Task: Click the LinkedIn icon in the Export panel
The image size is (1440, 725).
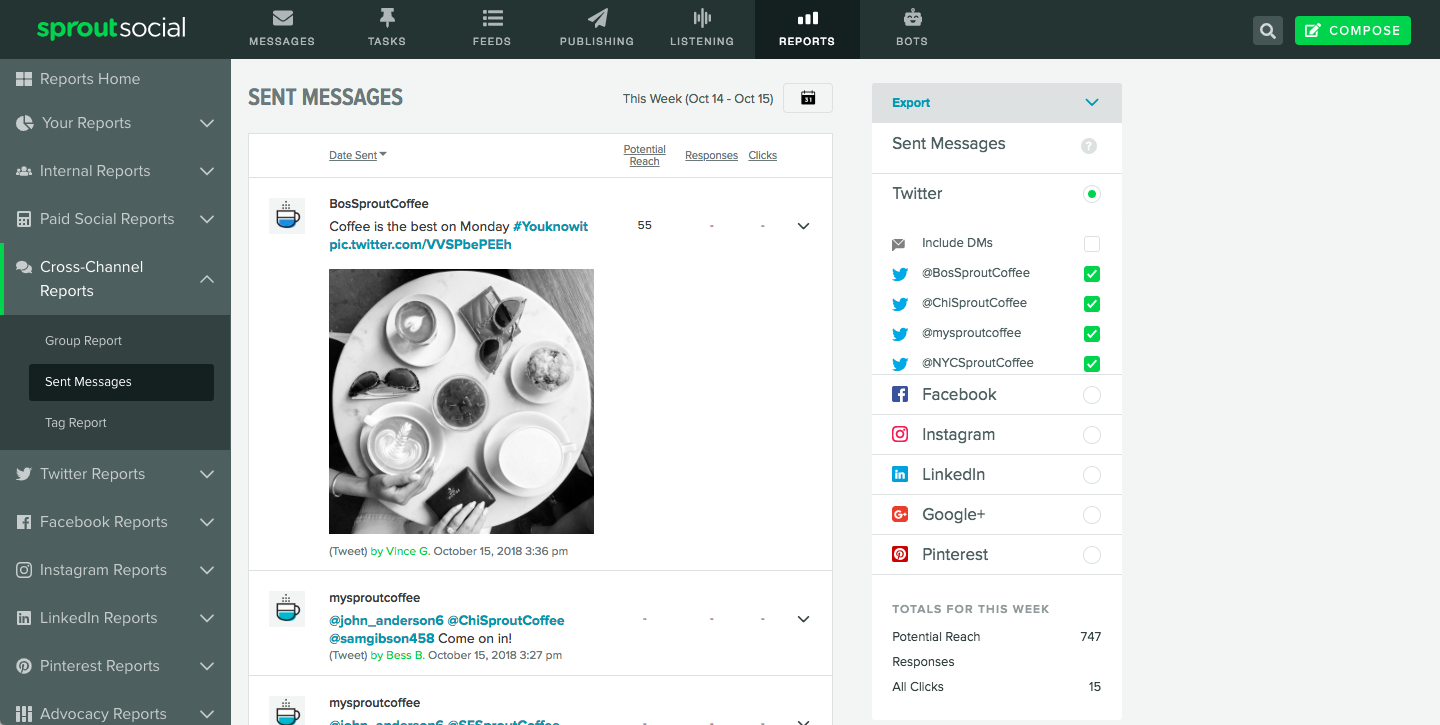Action: click(900, 474)
